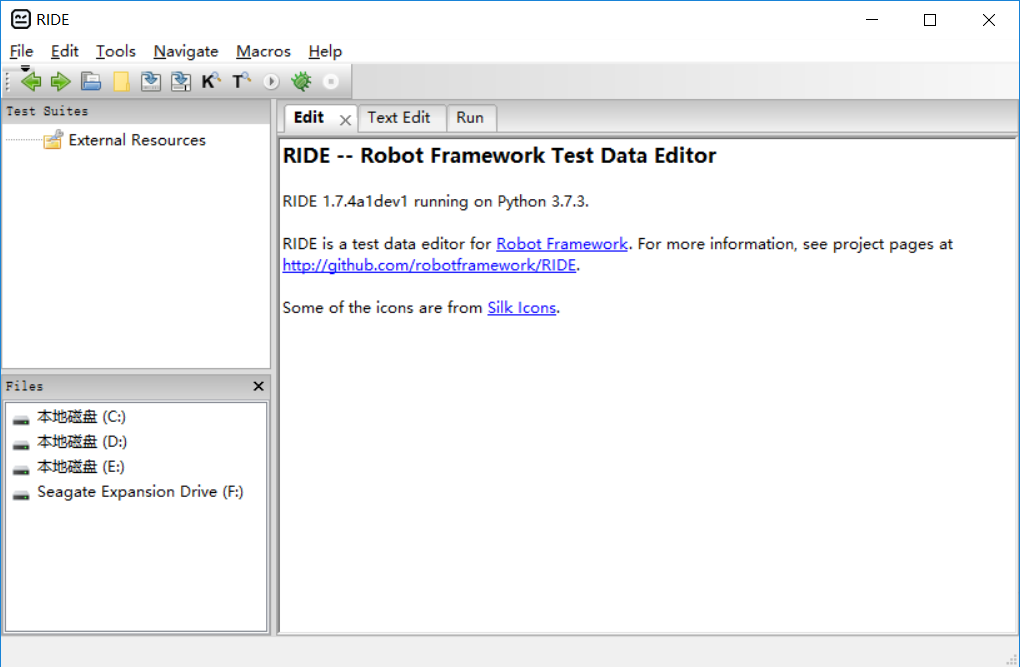Click the green bug debug icon
1020x667 pixels.
tap(301, 81)
